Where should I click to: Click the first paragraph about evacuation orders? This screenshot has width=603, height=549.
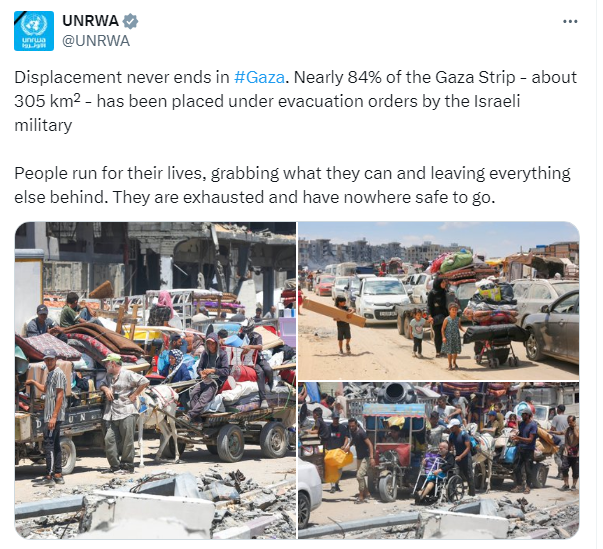coord(295,101)
